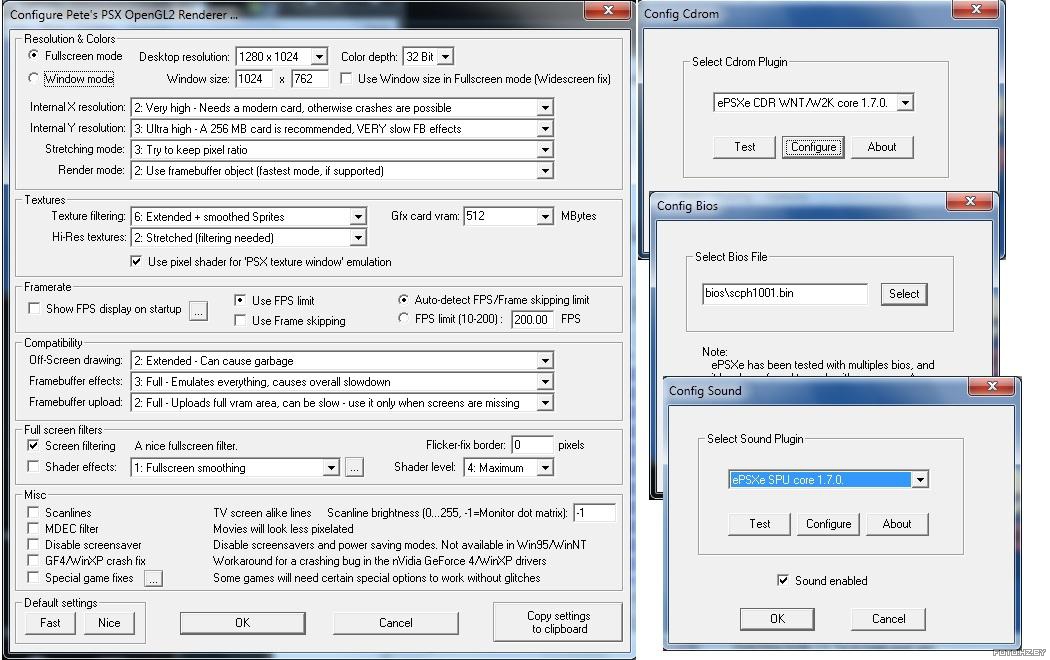Click About in the Config Sound window

[x=897, y=524]
